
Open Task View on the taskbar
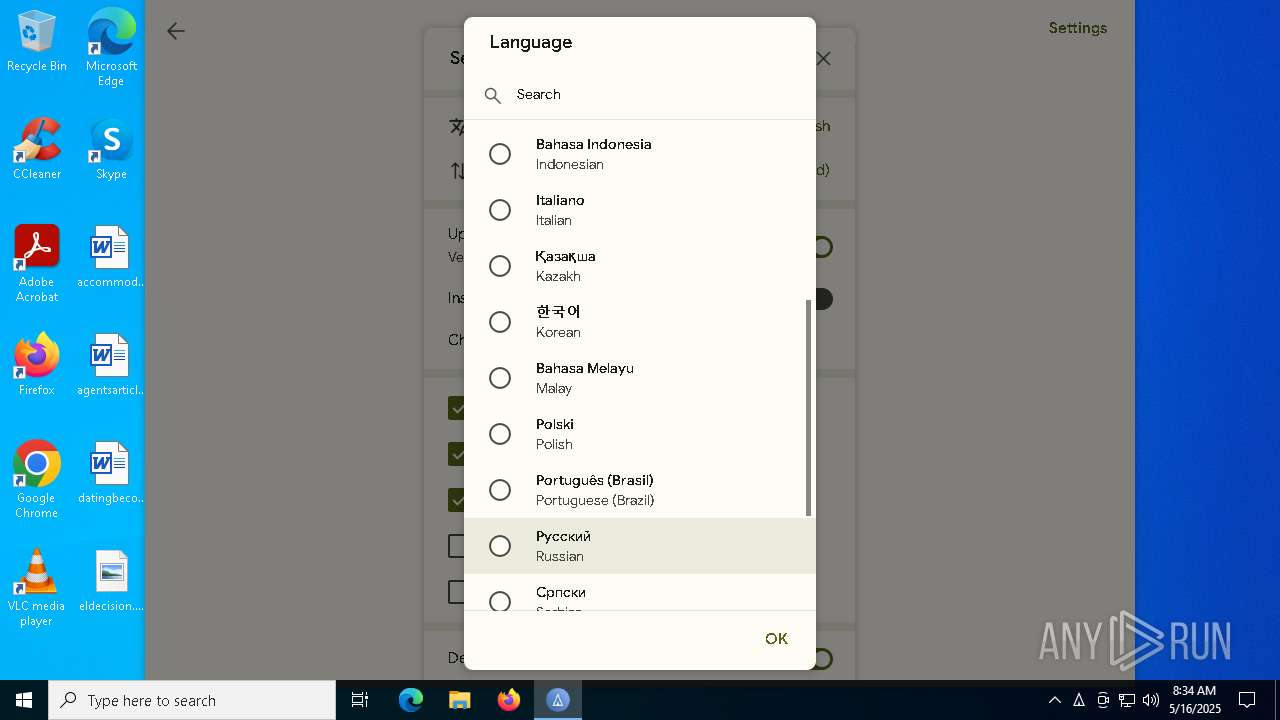coord(360,700)
